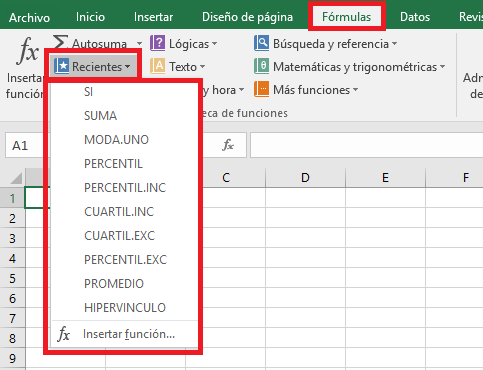Select row 3 header

(x=12, y=238)
